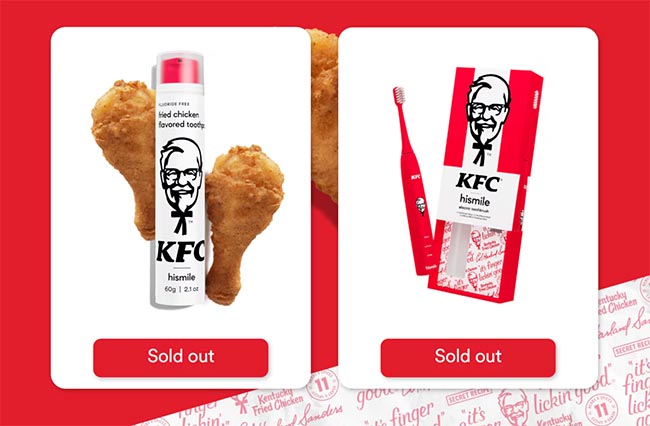Tap the hismile text on the toothbrush box
The width and height of the screenshot is (650, 426).
(475, 201)
